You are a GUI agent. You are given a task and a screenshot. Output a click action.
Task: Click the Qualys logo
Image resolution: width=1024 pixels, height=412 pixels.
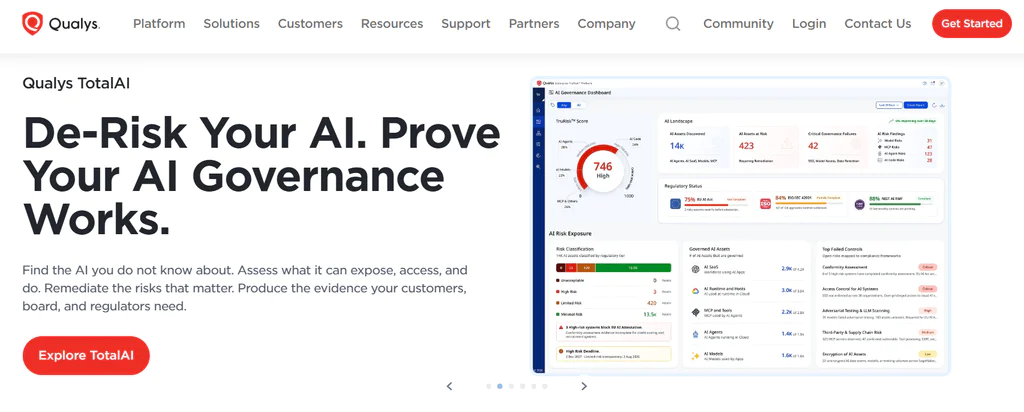(61, 24)
